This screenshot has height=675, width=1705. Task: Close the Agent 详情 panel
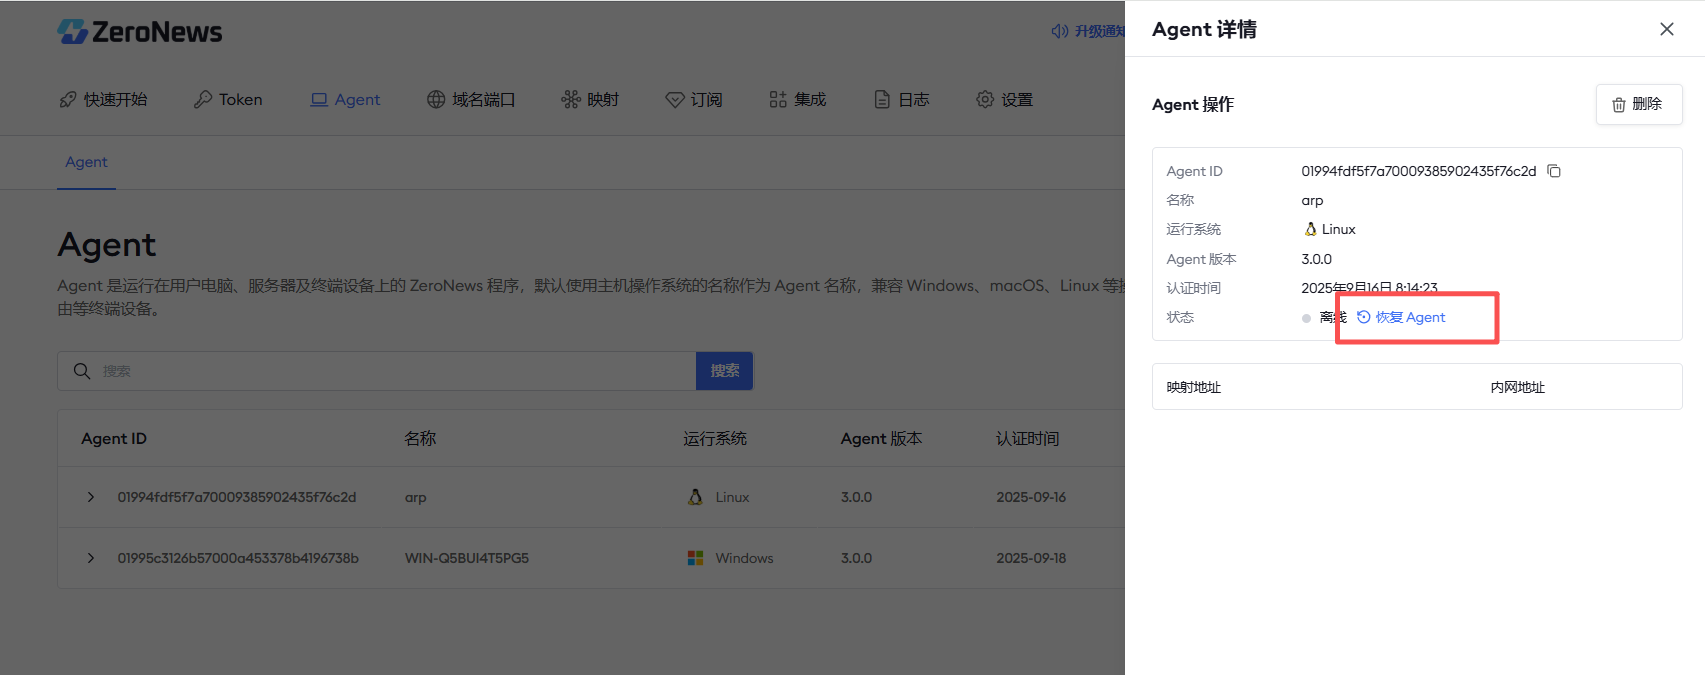[x=1666, y=29]
